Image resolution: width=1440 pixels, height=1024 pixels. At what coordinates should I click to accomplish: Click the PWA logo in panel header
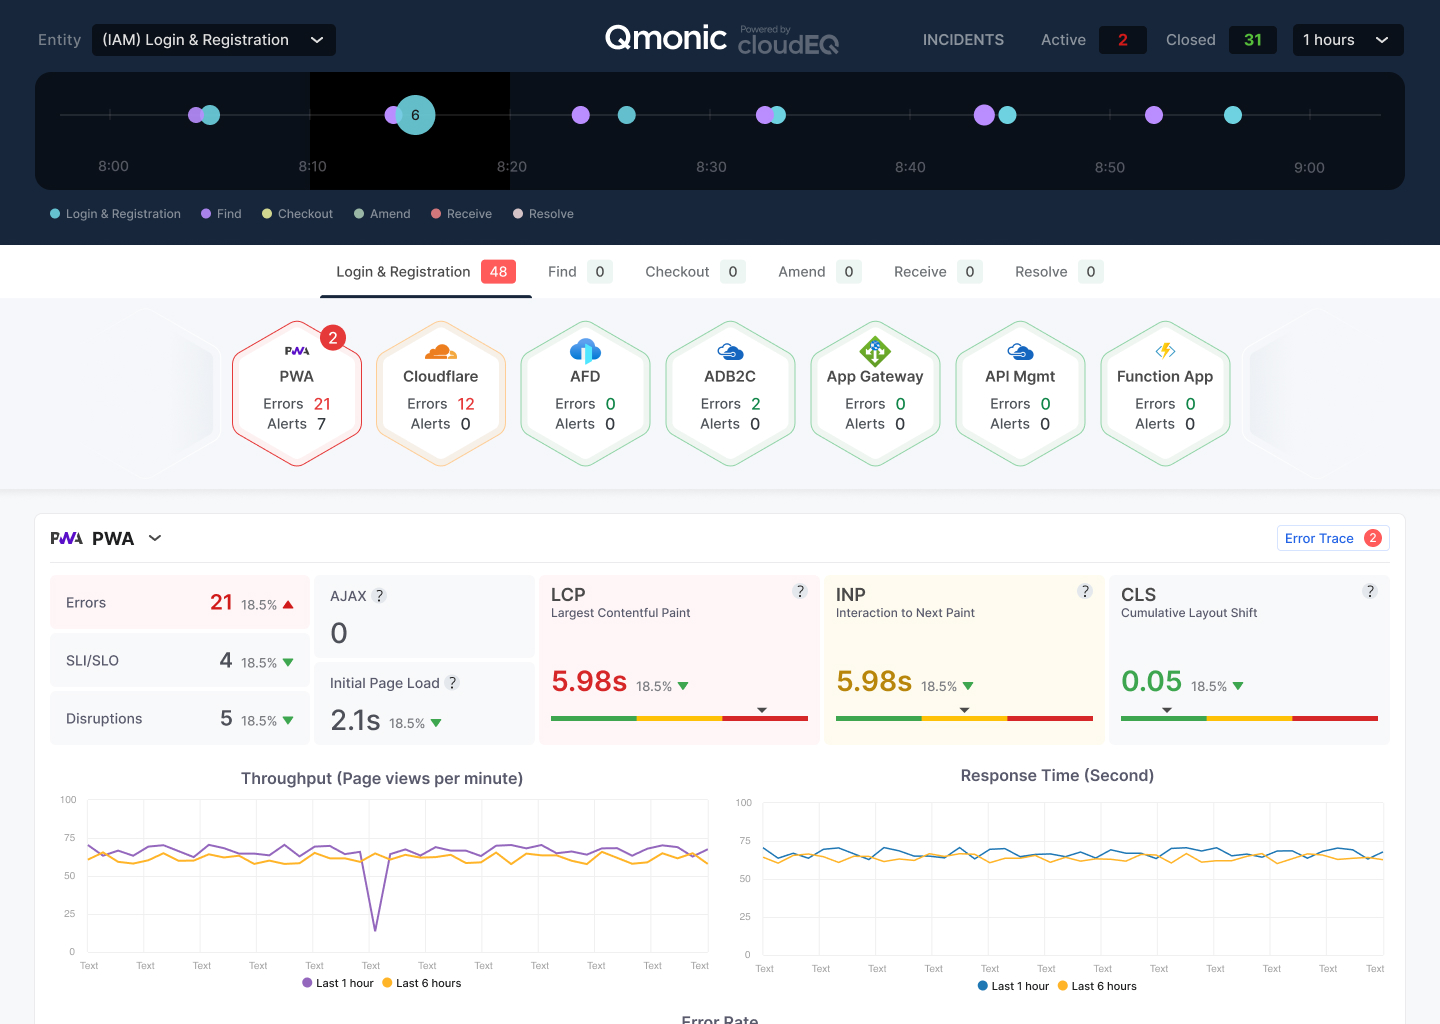[67, 538]
